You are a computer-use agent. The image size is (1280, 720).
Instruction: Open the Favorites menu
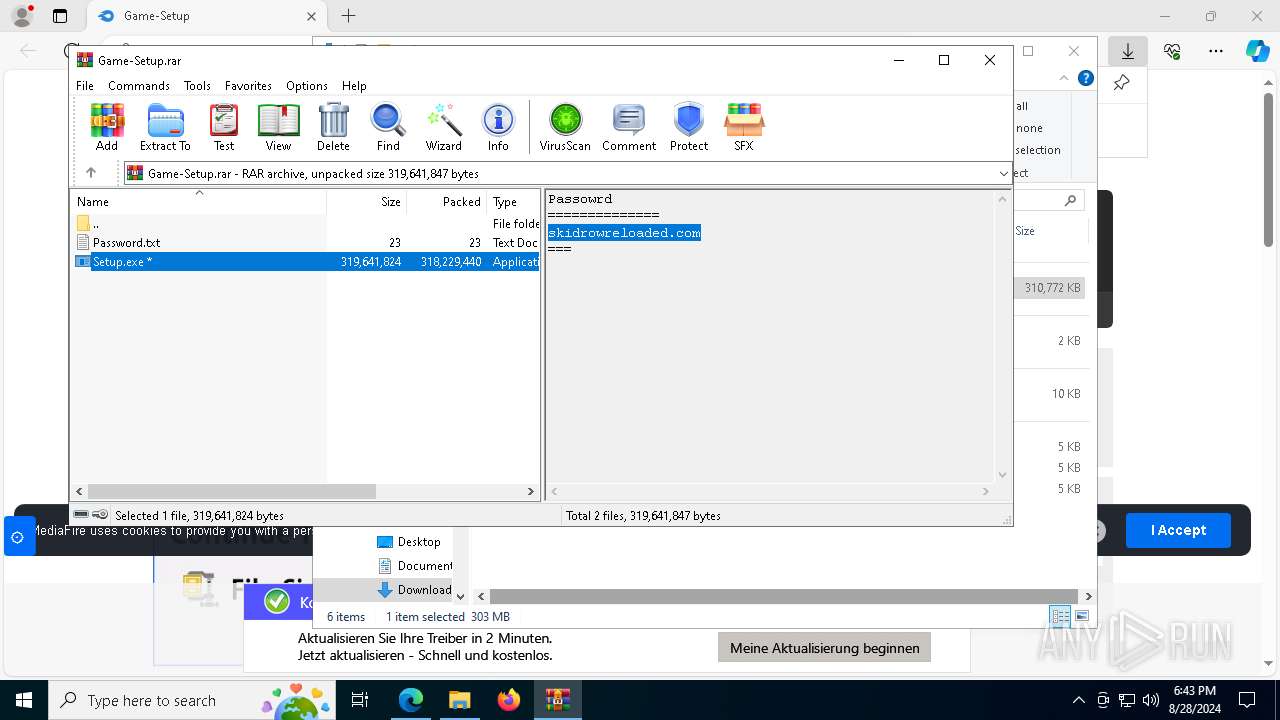tap(248, 86)
